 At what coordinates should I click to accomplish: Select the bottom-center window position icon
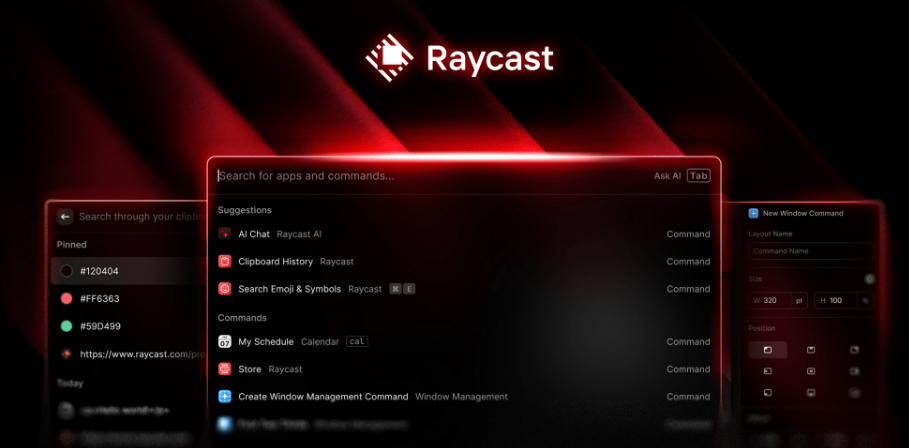click(811, 392)
